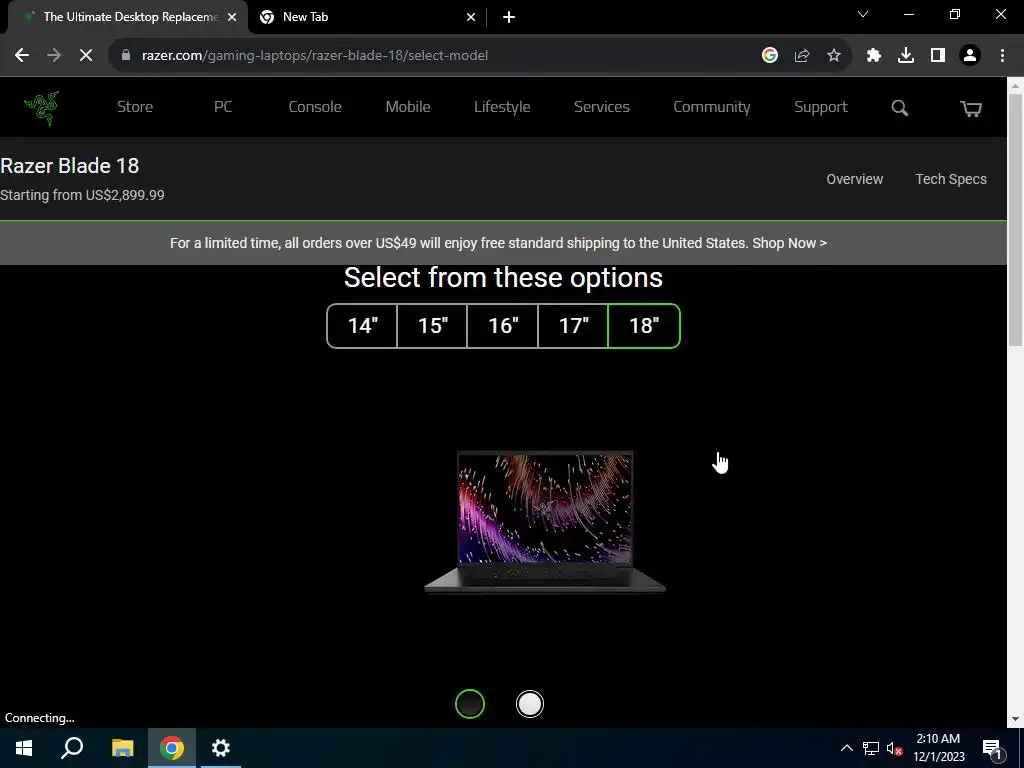Image resolution: width=1024 pixels, height=768 pixels.
Task: Click the Google icon in address bar
Action: pos(770,56)
